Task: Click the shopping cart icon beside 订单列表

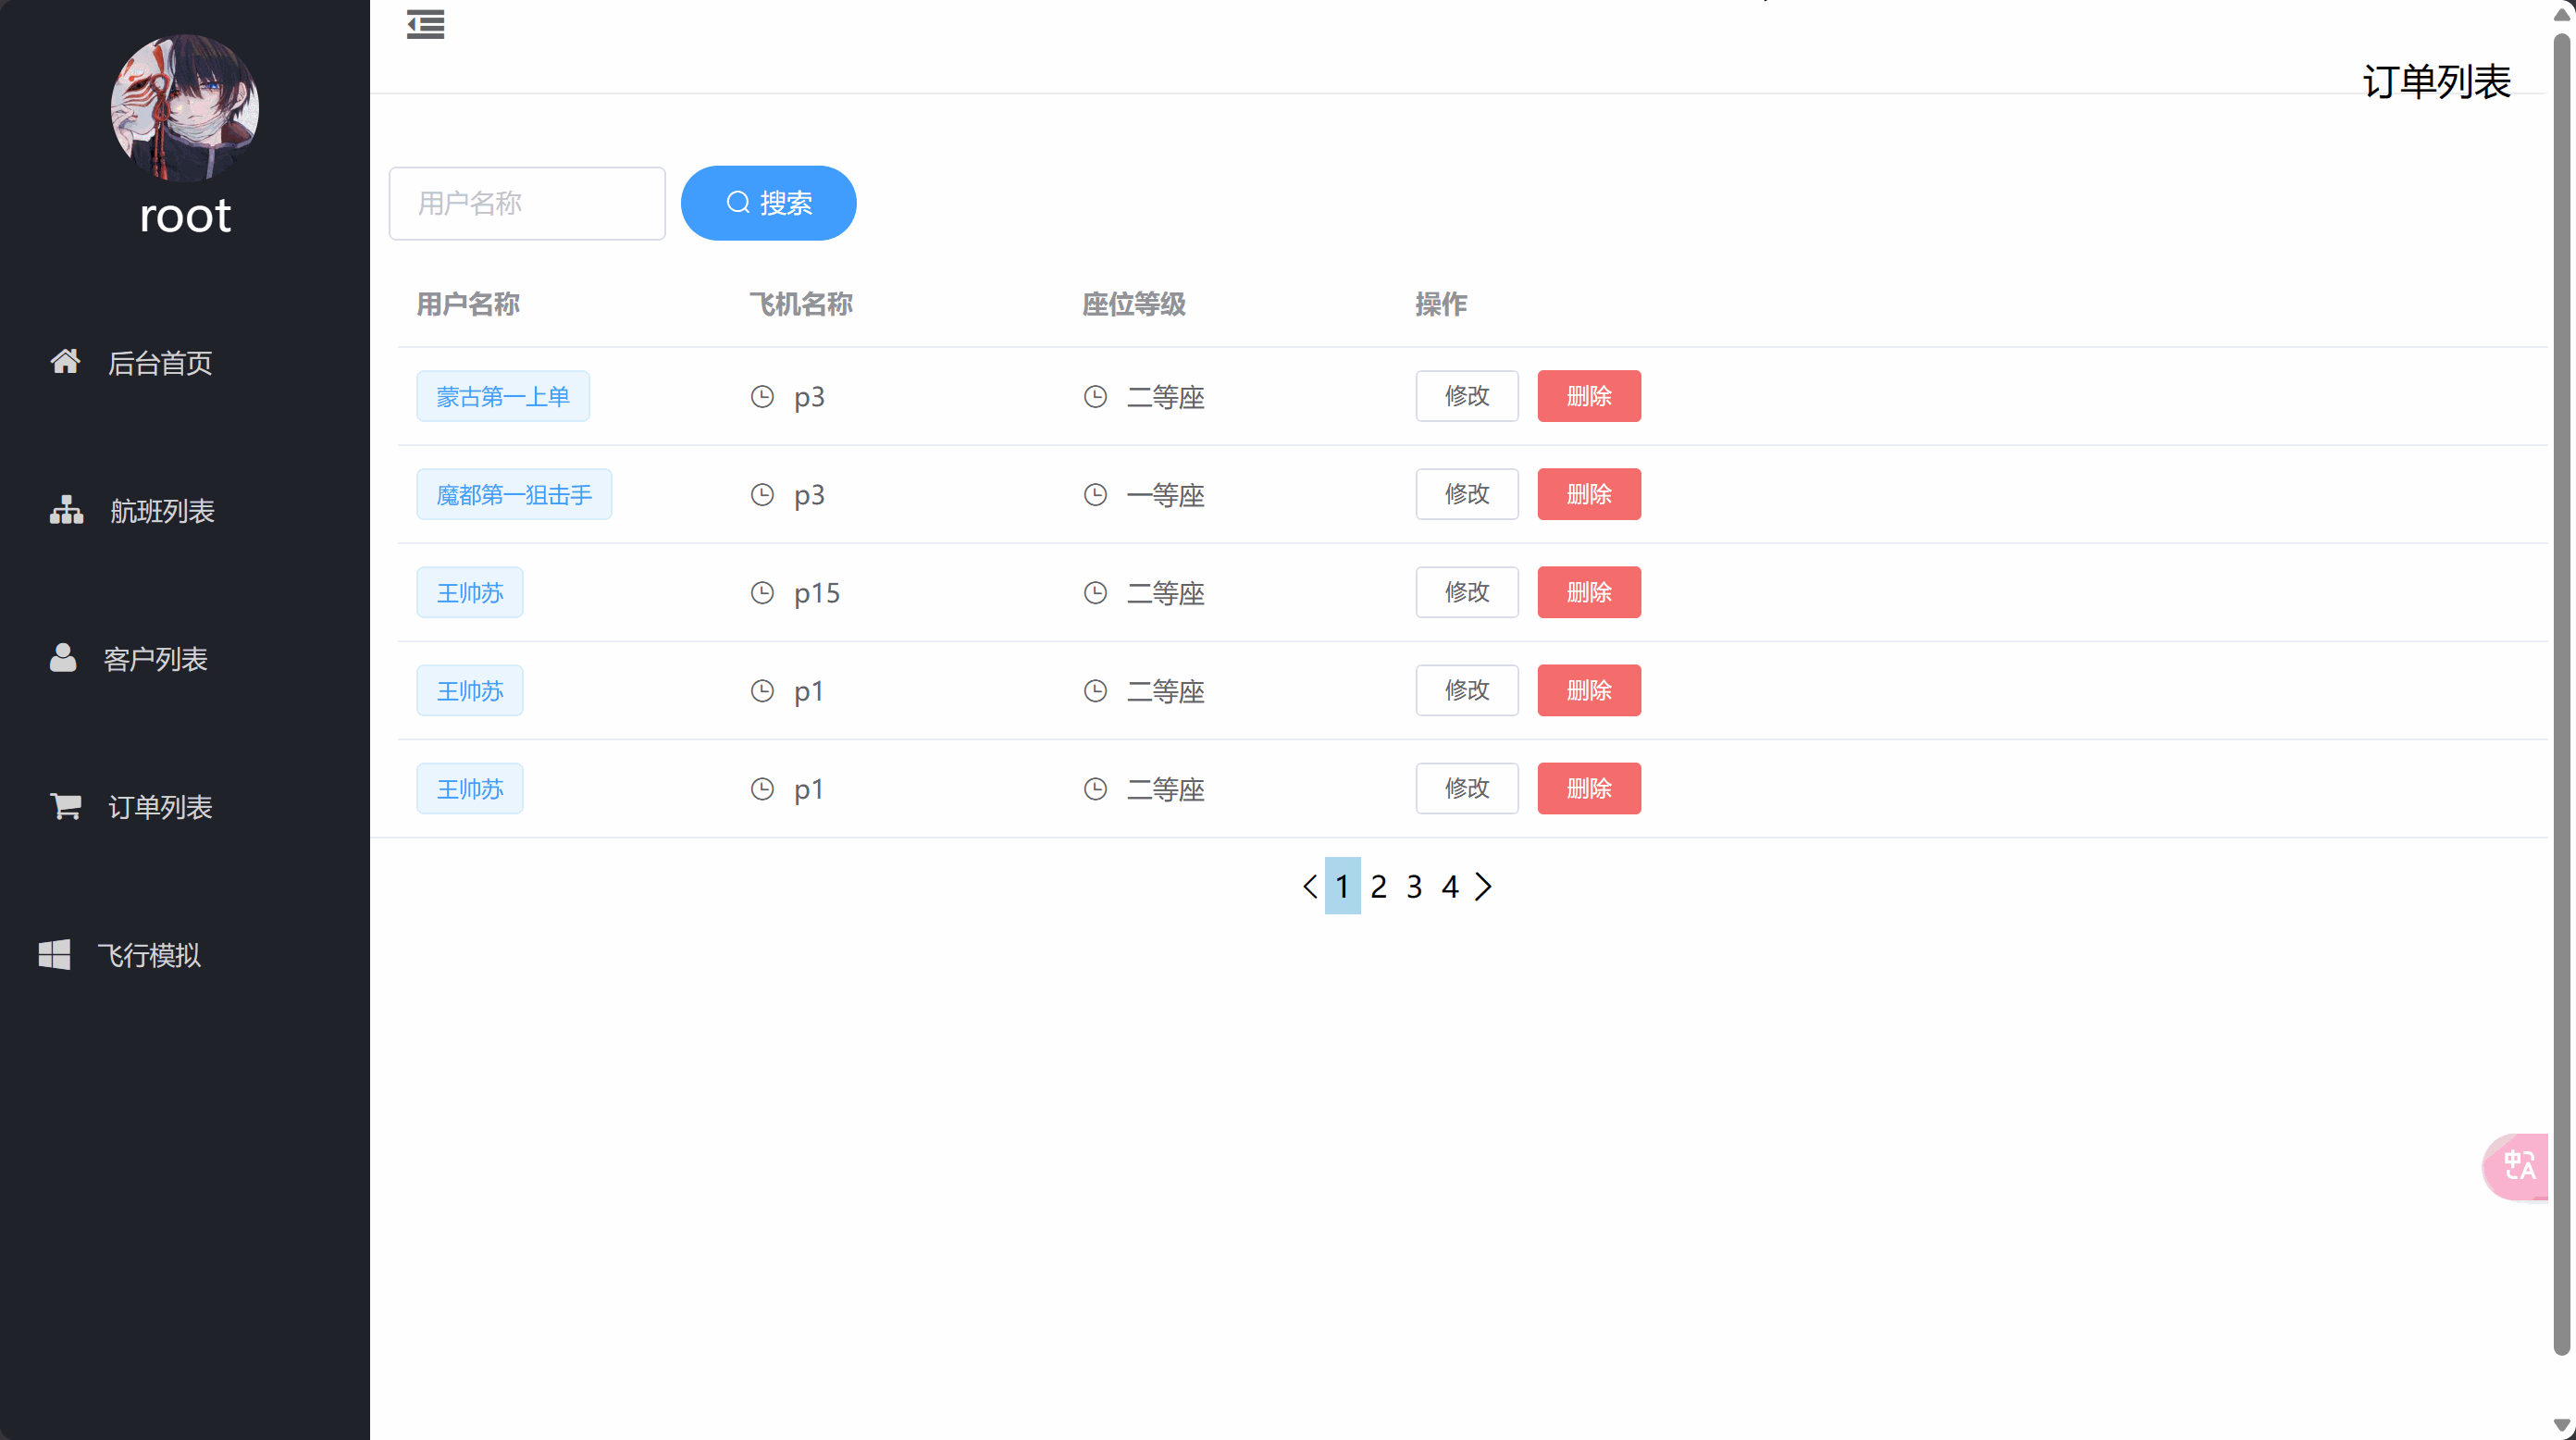Action: click(x=66, y=805)
